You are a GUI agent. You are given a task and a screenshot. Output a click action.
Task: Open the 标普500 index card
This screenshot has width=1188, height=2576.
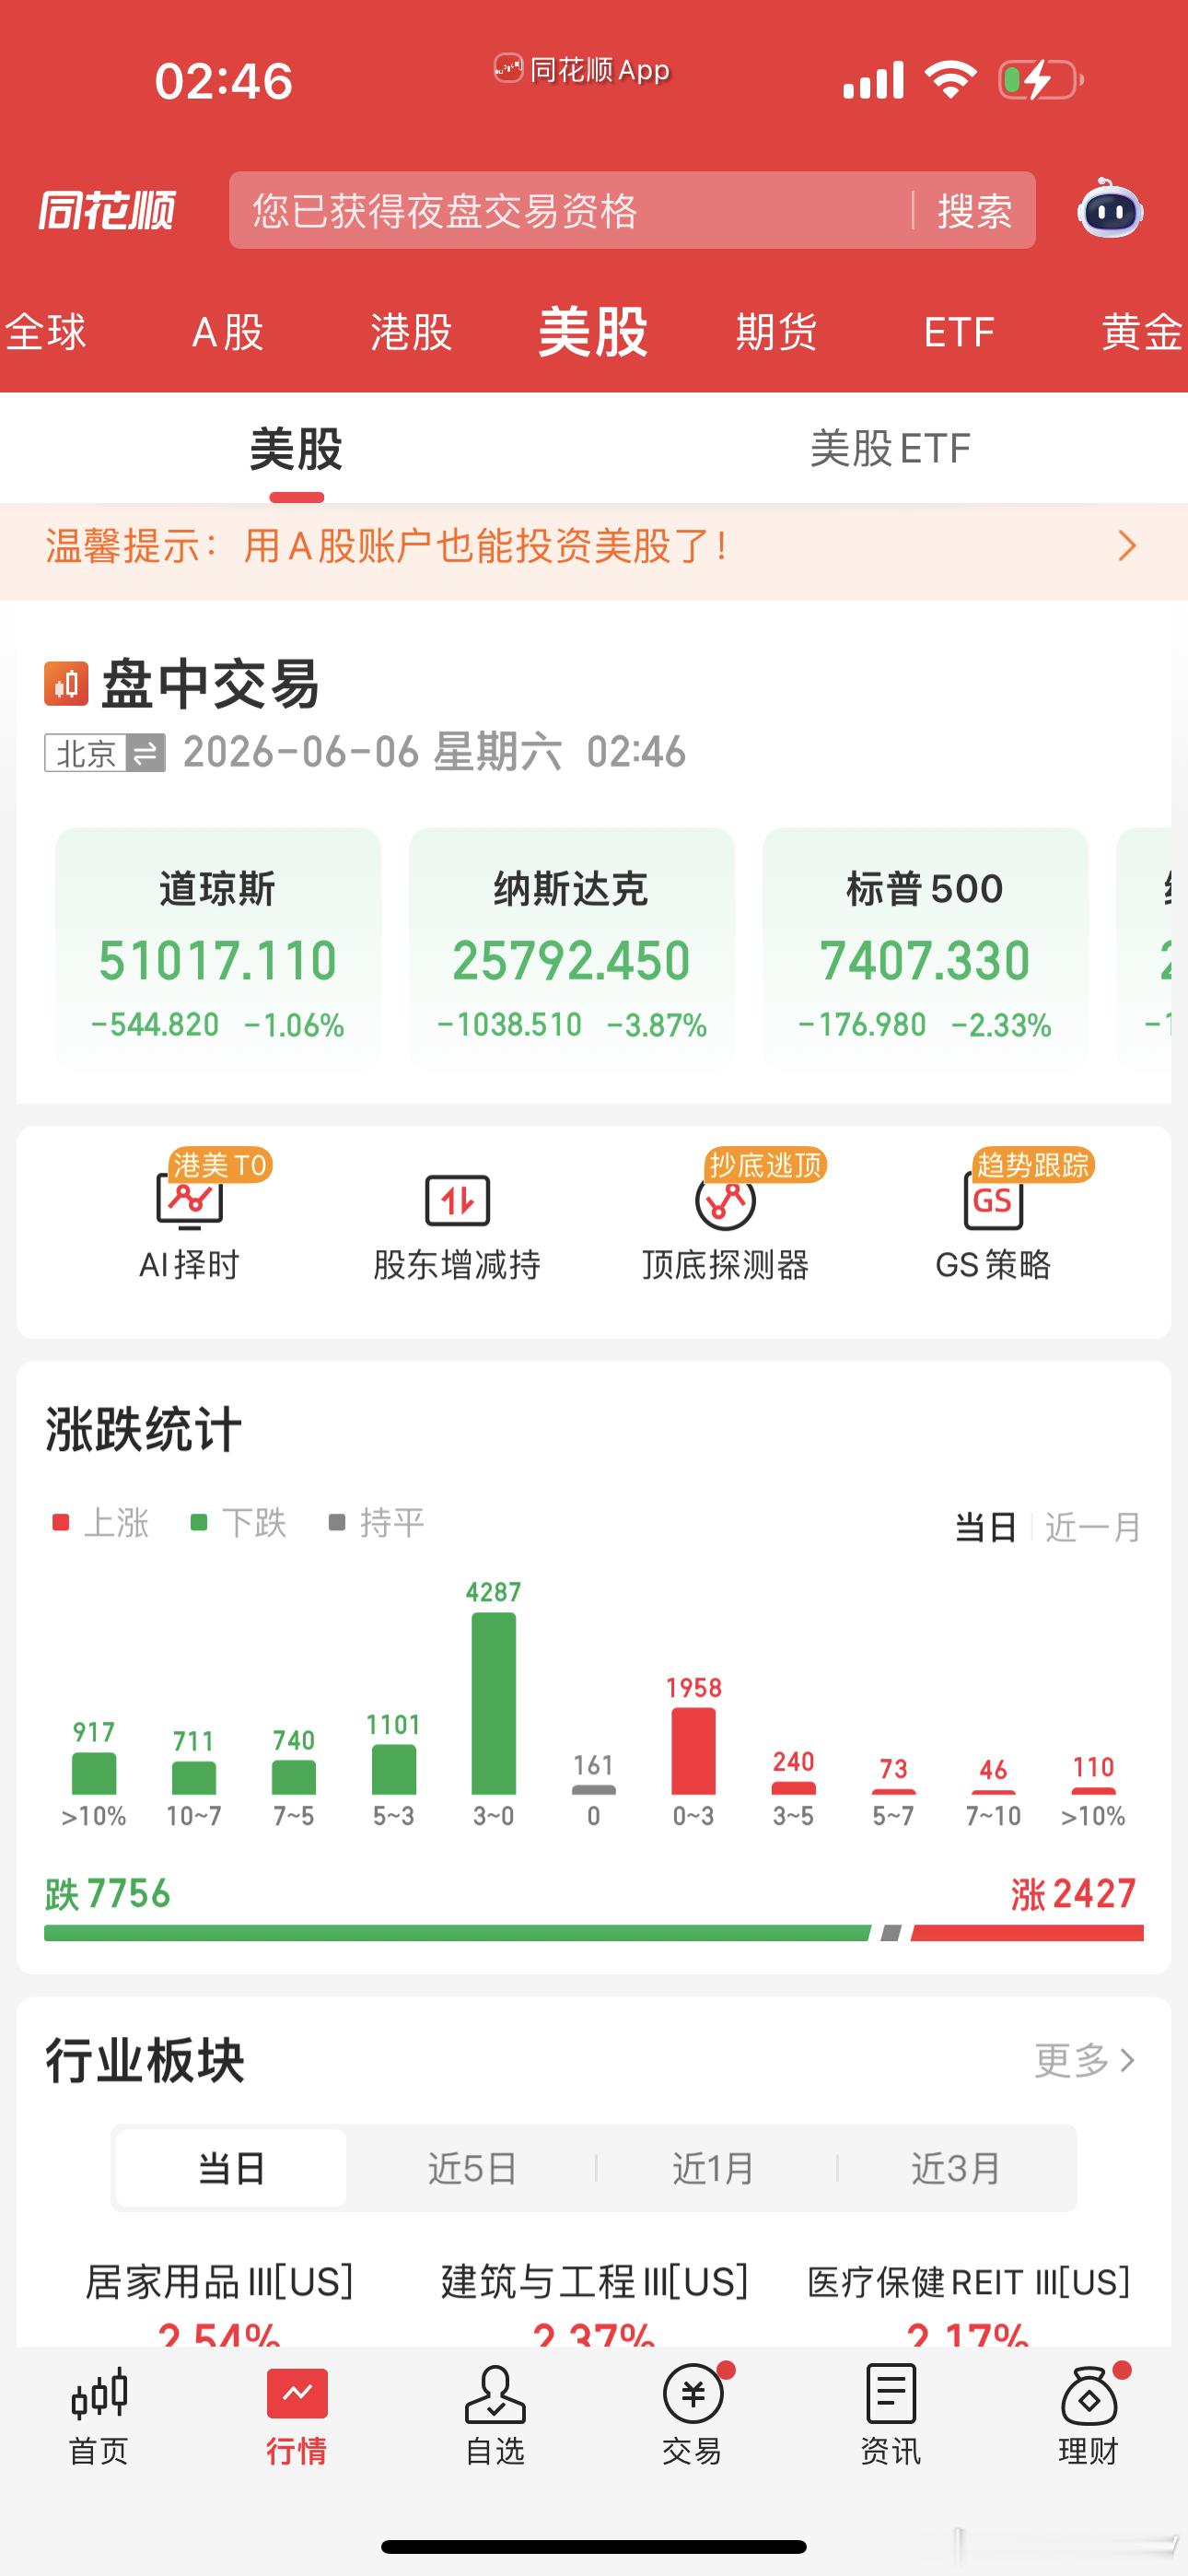click(925, 946)
